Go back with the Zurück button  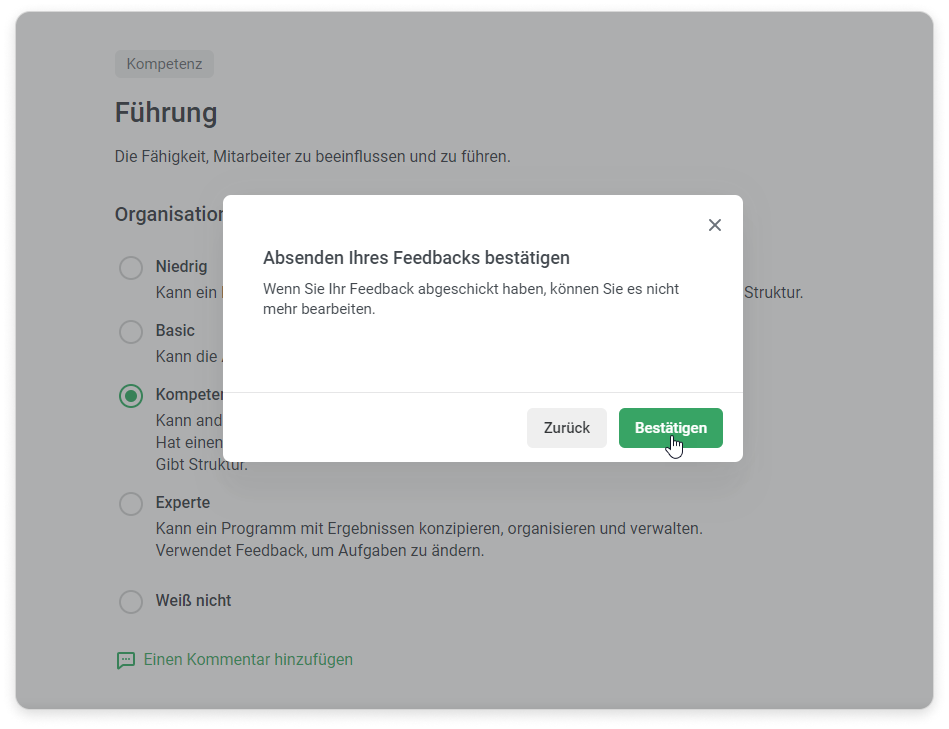coord(566,428)
